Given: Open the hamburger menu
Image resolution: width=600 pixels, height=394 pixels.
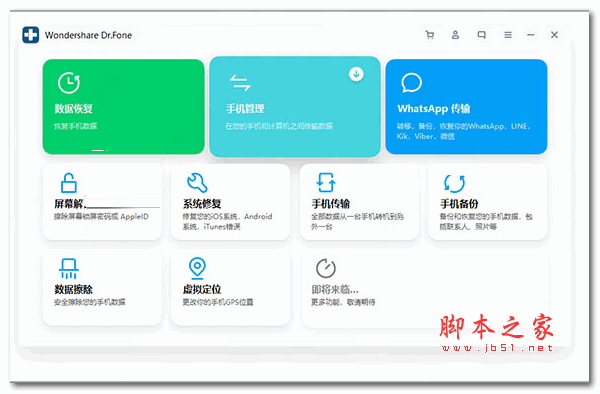Looking at the screenshot, I should coord(508,35).
